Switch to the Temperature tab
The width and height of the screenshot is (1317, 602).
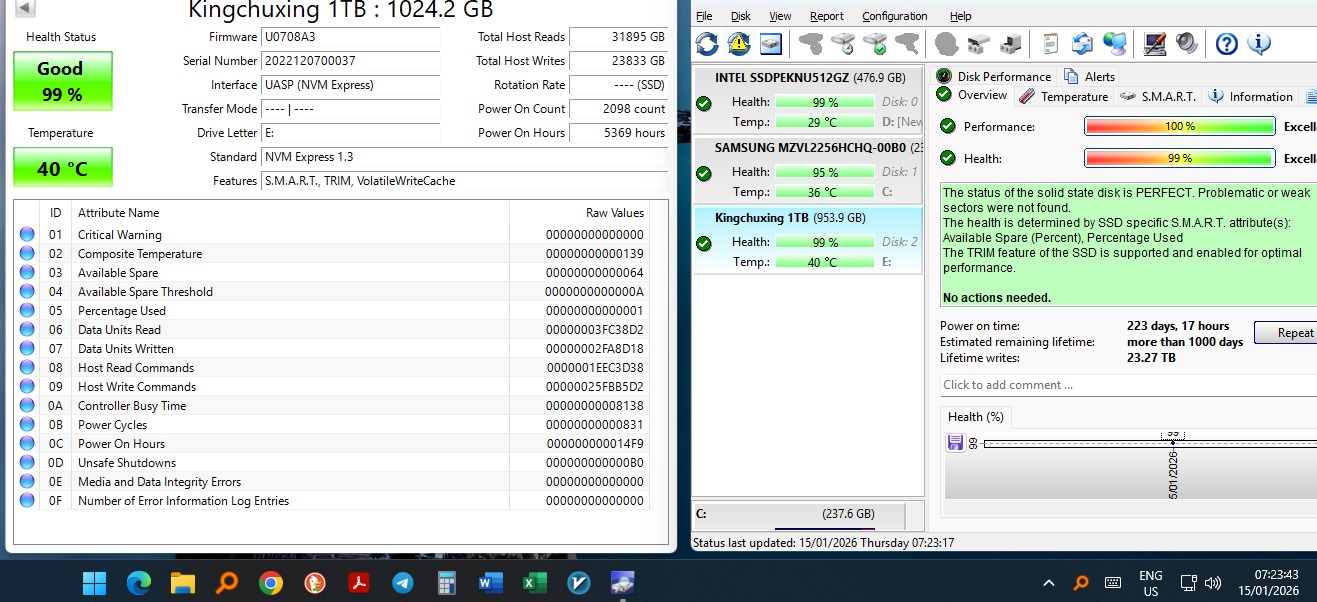[1064, 97]
